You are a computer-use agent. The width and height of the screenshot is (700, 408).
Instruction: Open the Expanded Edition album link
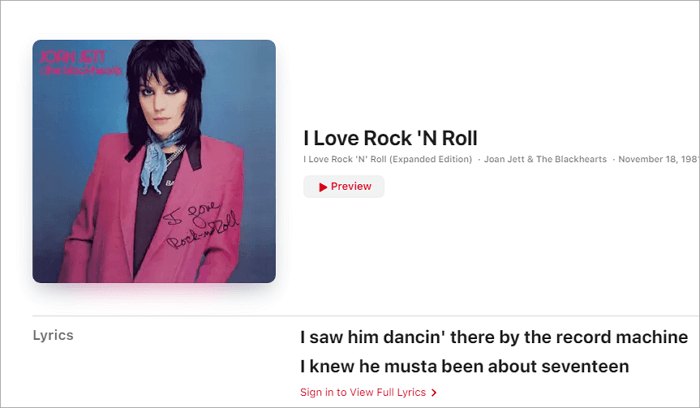pyautogui.click(x=387, y=160)
